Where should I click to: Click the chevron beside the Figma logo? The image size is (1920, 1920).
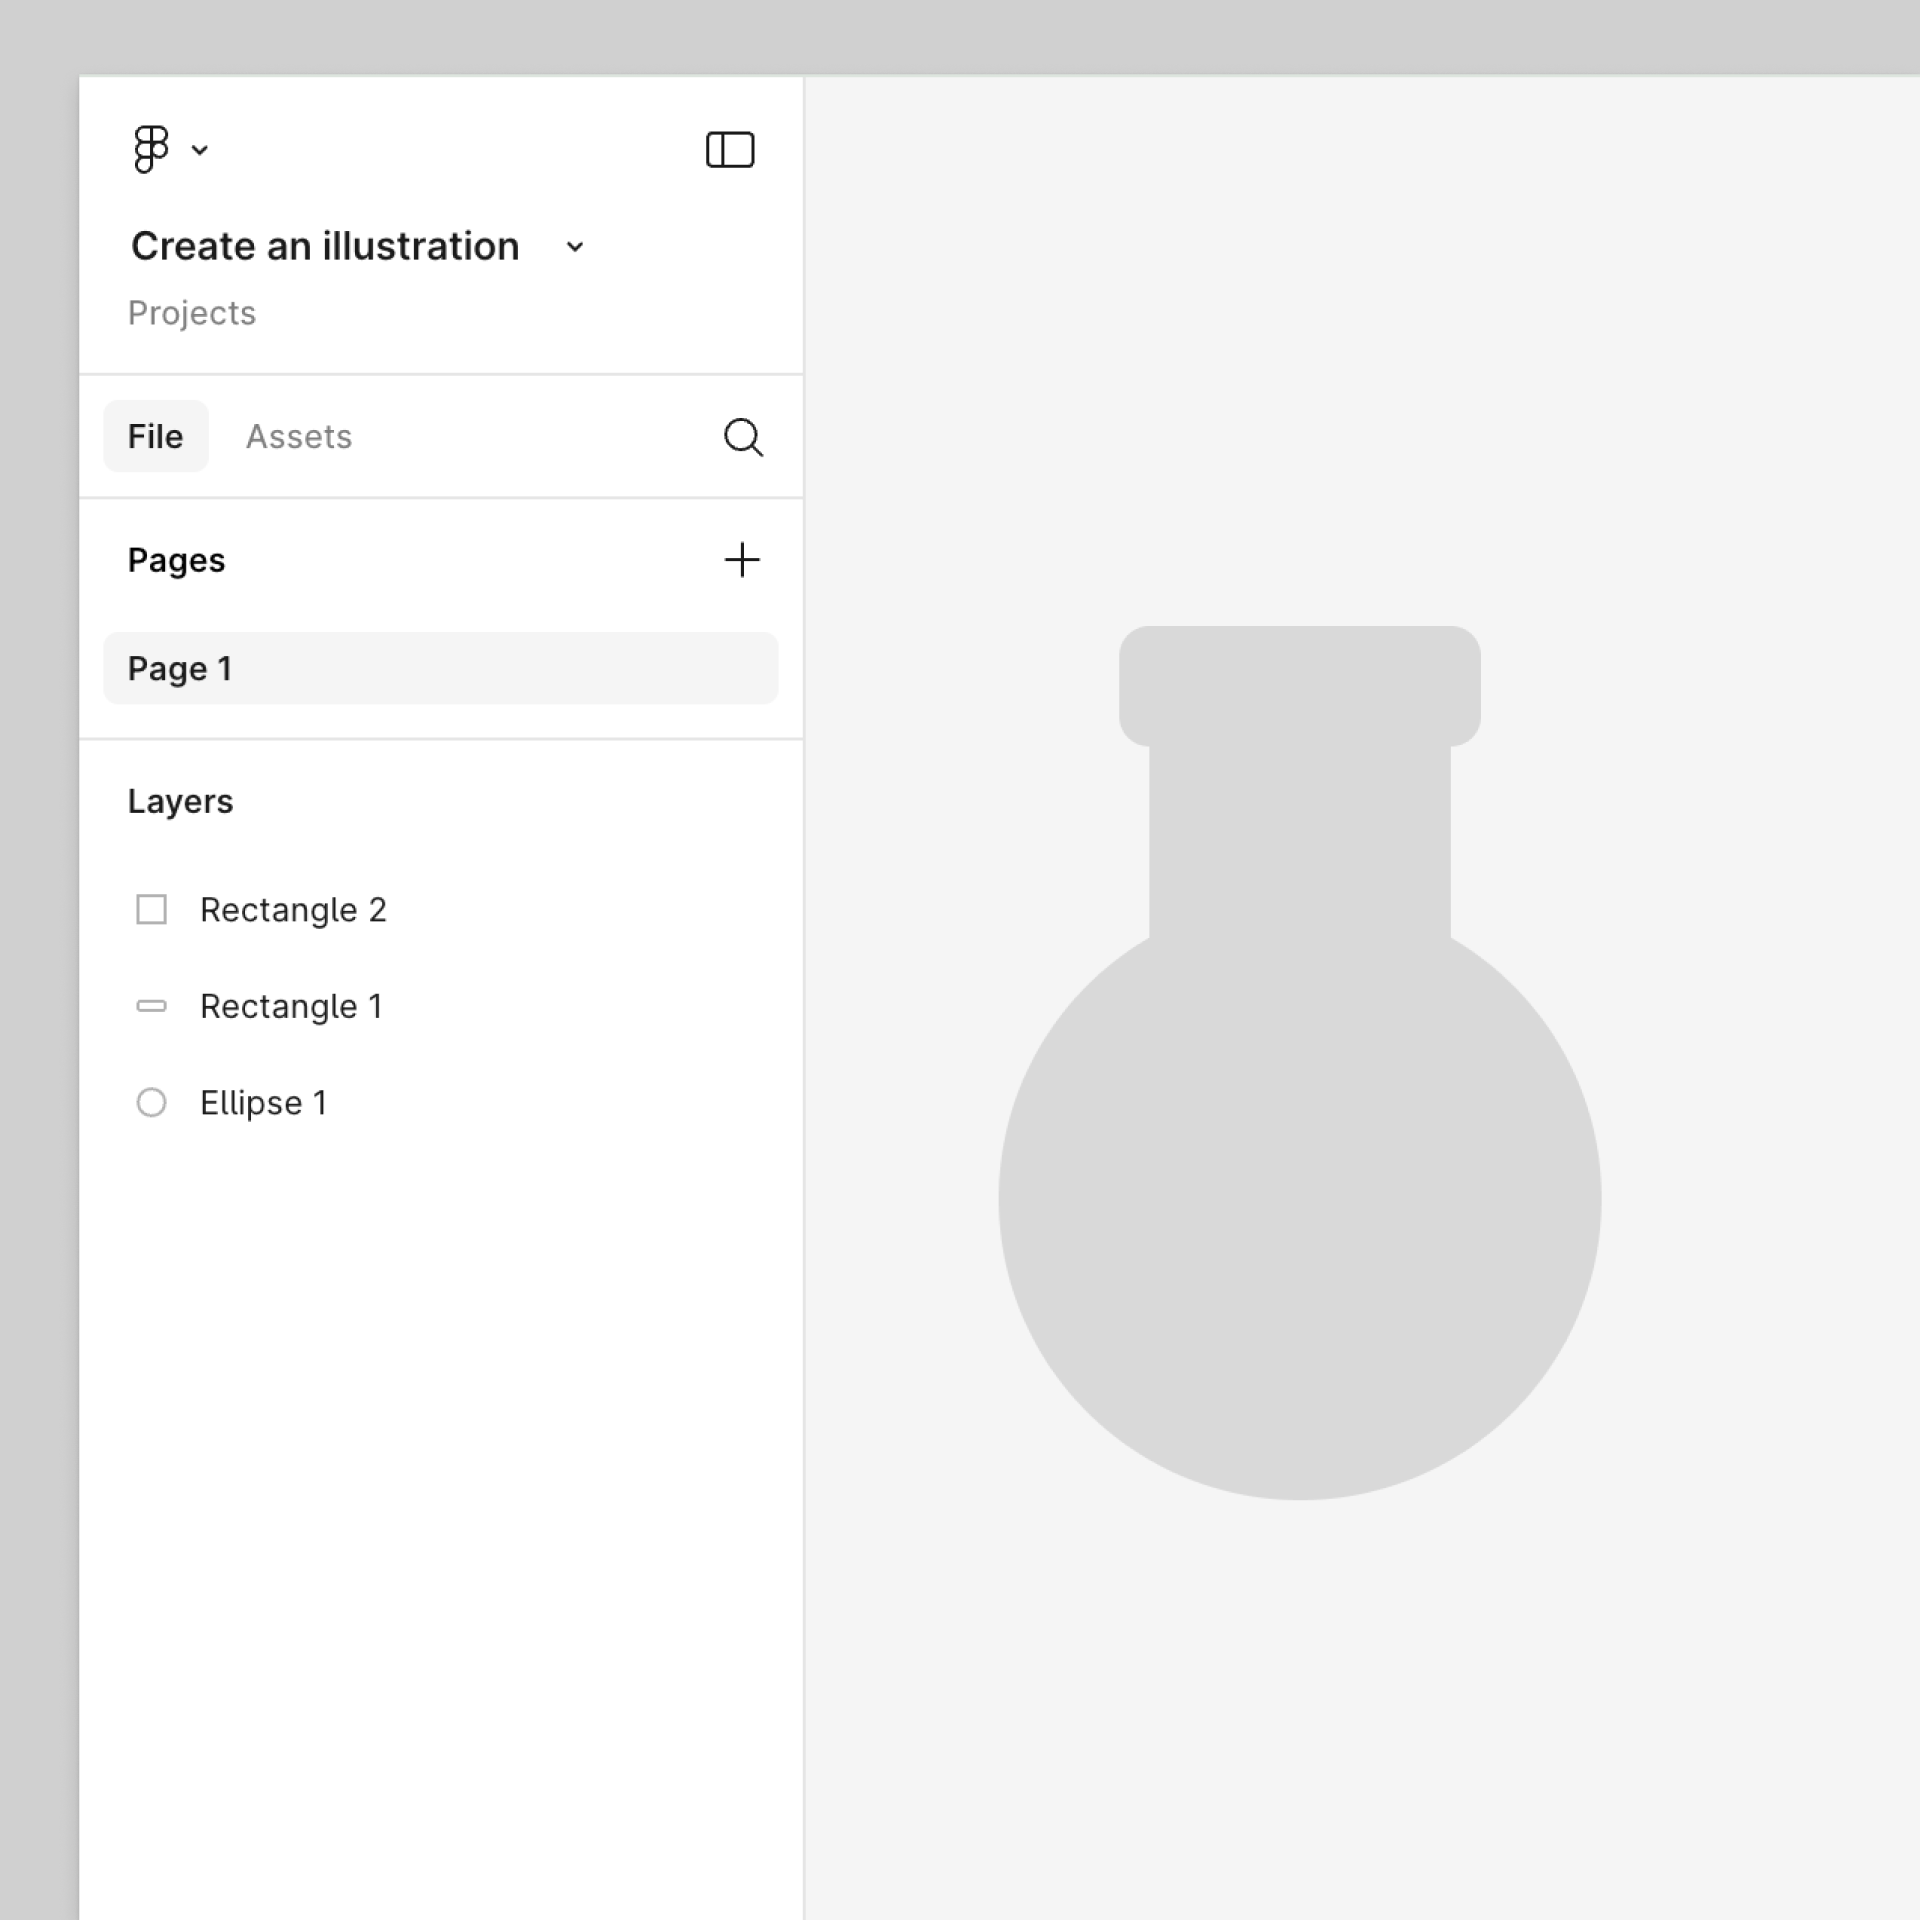click(x=200, y=151)
